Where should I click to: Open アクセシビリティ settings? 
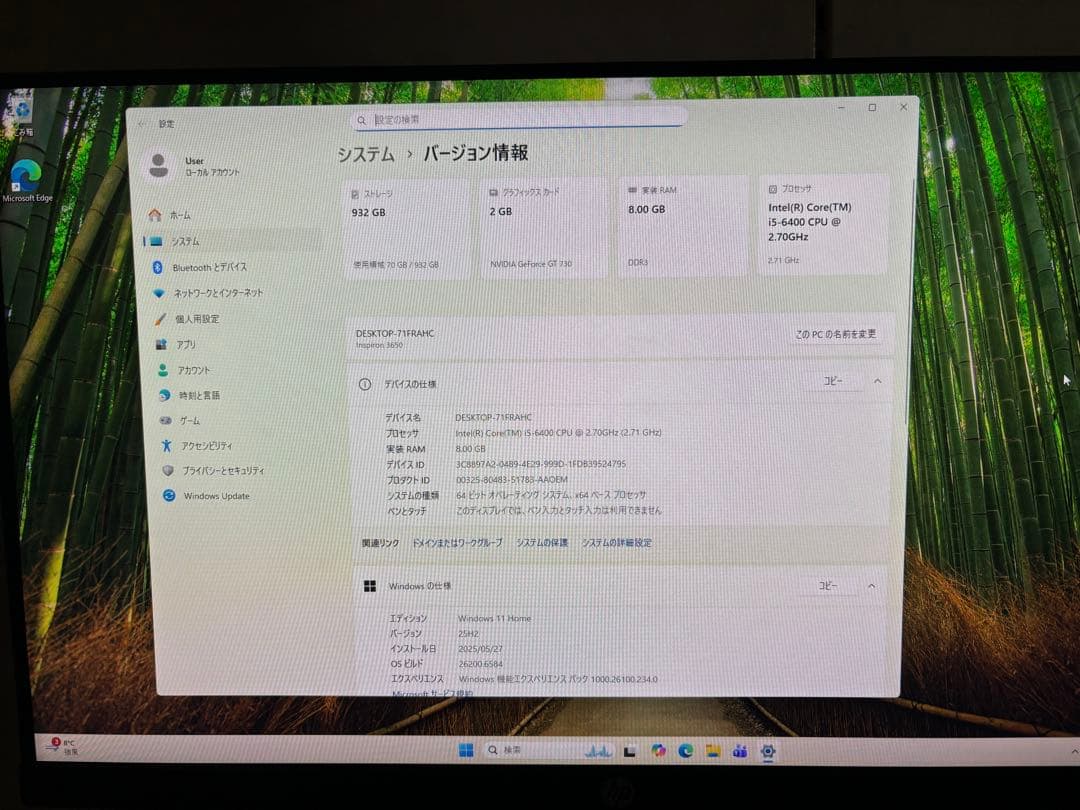tap(206, 446)
